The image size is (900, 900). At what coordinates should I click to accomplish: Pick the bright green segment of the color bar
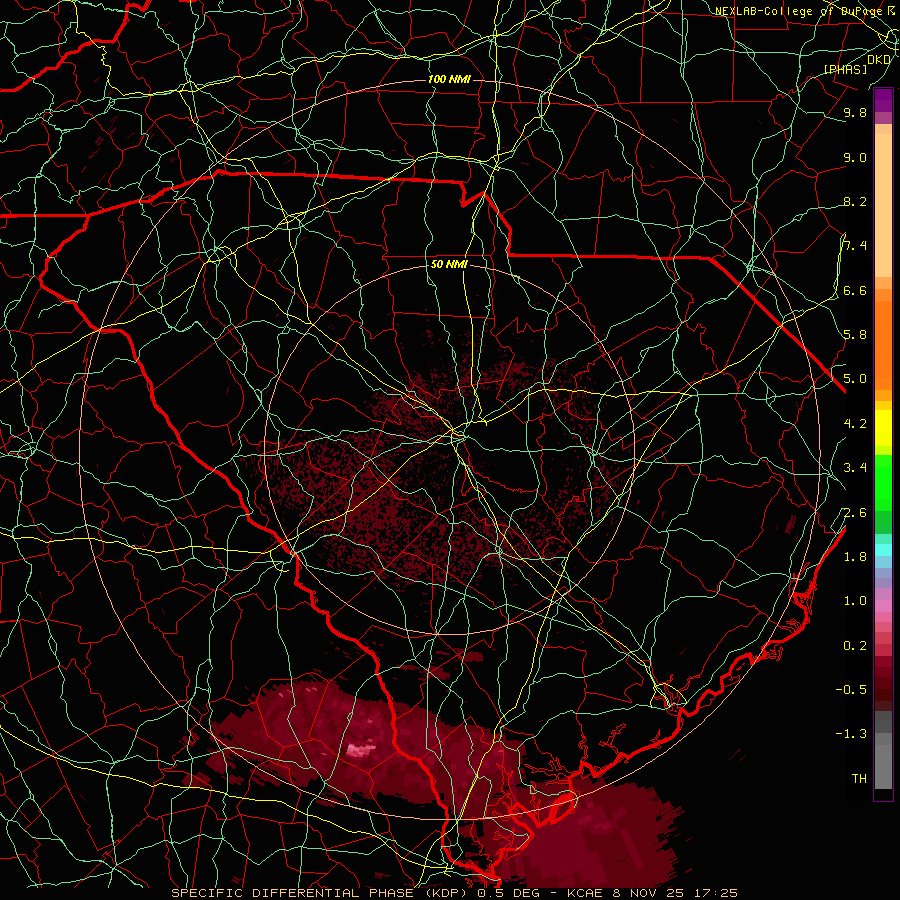pyautogui.click(x=883, y=482)
